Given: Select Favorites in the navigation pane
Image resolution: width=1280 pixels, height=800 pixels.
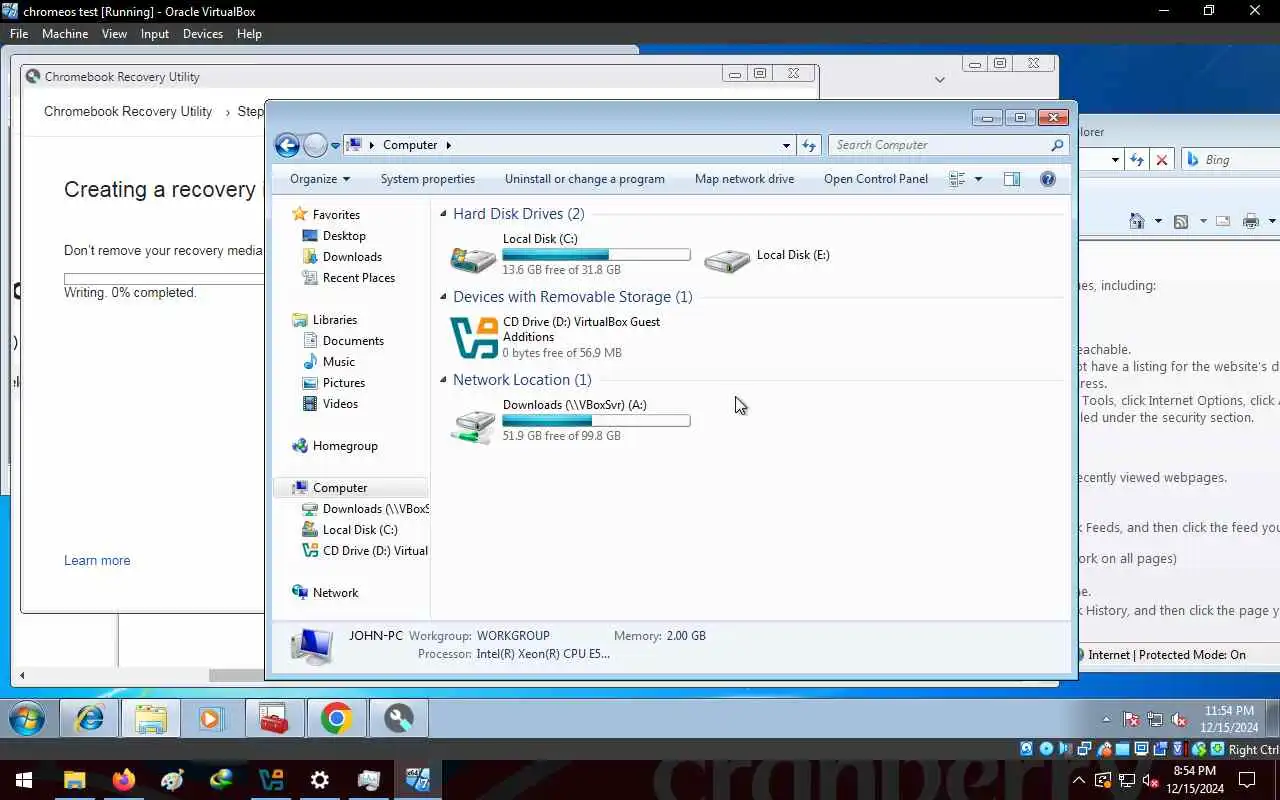Looking at the screenshot, I should pos(336,215).
